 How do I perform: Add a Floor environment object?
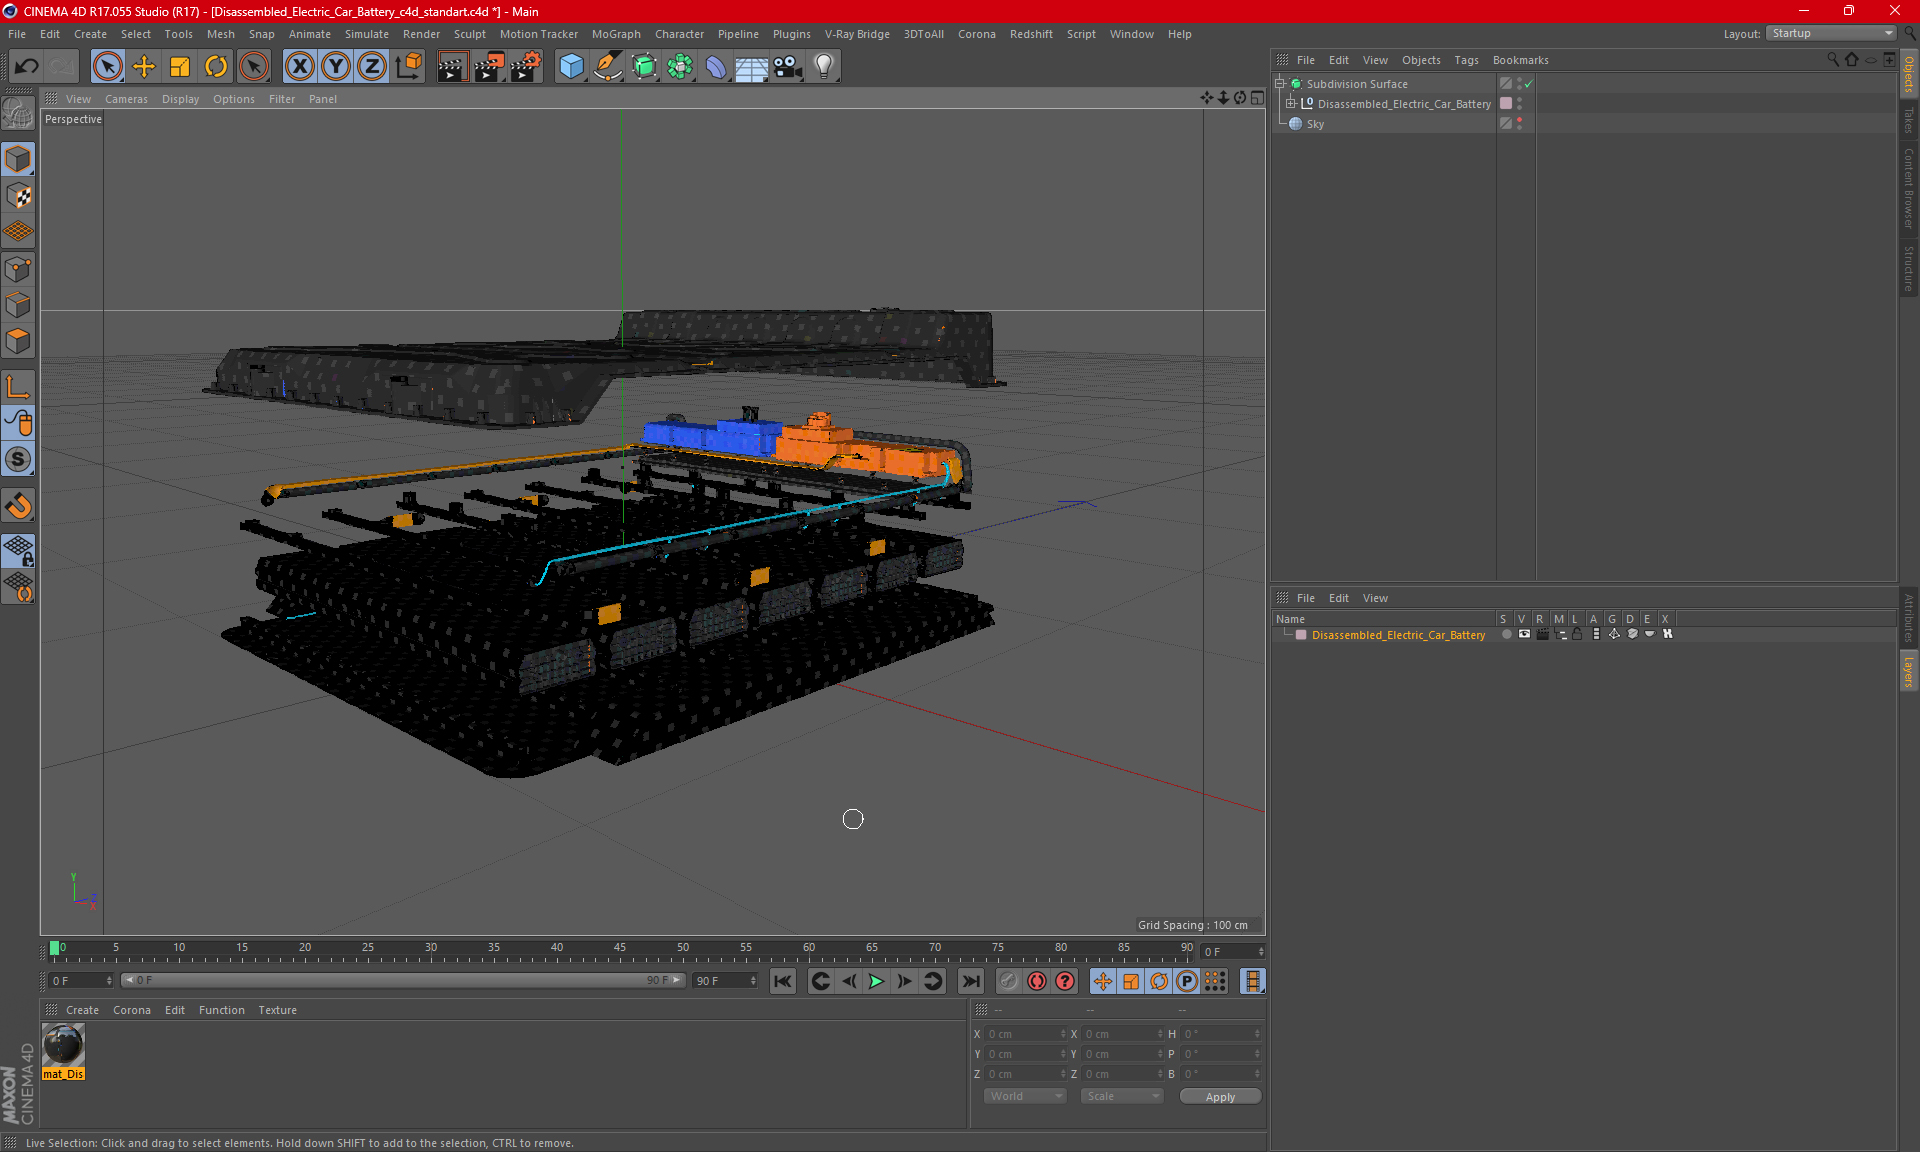[x=752, y=67]
